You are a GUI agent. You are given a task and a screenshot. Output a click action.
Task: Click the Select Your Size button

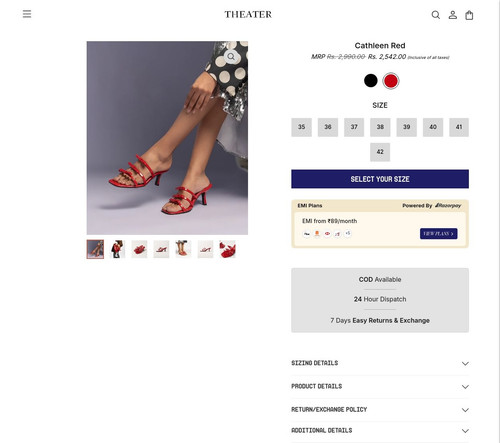point(380,179)
